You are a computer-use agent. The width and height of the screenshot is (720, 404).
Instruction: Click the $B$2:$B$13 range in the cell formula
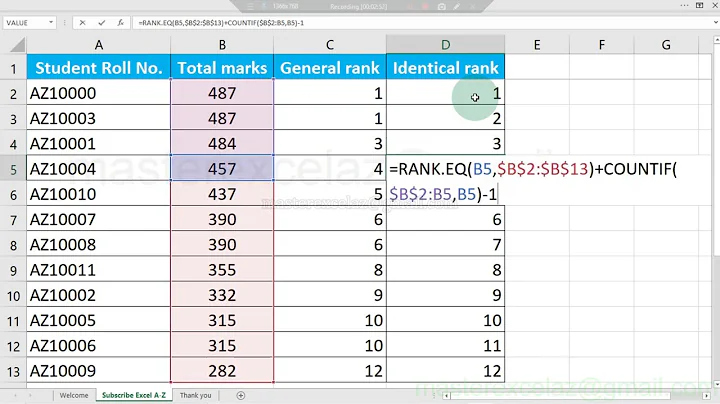[x=542, y=169]
